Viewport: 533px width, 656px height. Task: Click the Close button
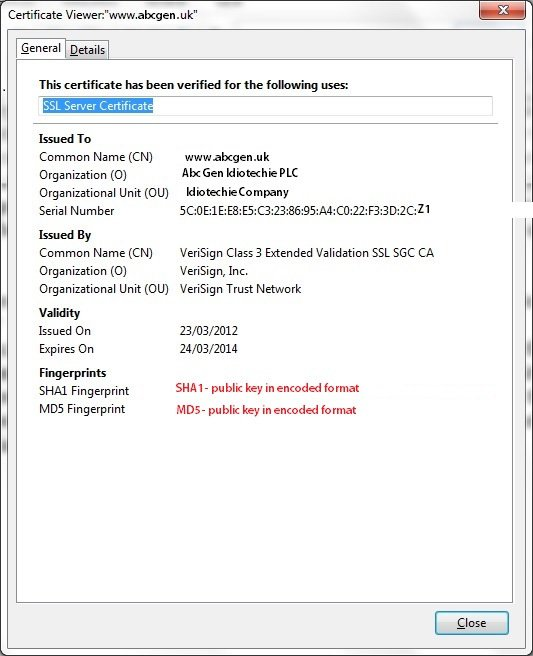tap(472, 623)
